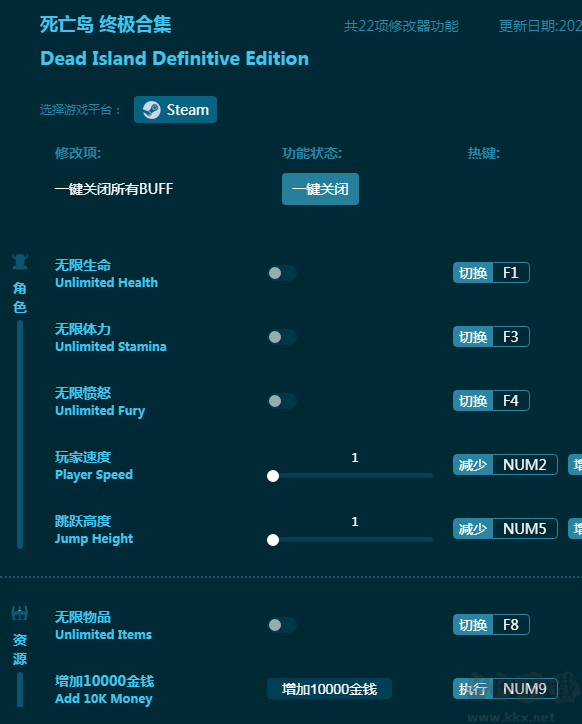Image resolution: width=582 pixels, height=724 pixels.
Task: Toggle Unlimited Health switch
Action: pos(282,273)
